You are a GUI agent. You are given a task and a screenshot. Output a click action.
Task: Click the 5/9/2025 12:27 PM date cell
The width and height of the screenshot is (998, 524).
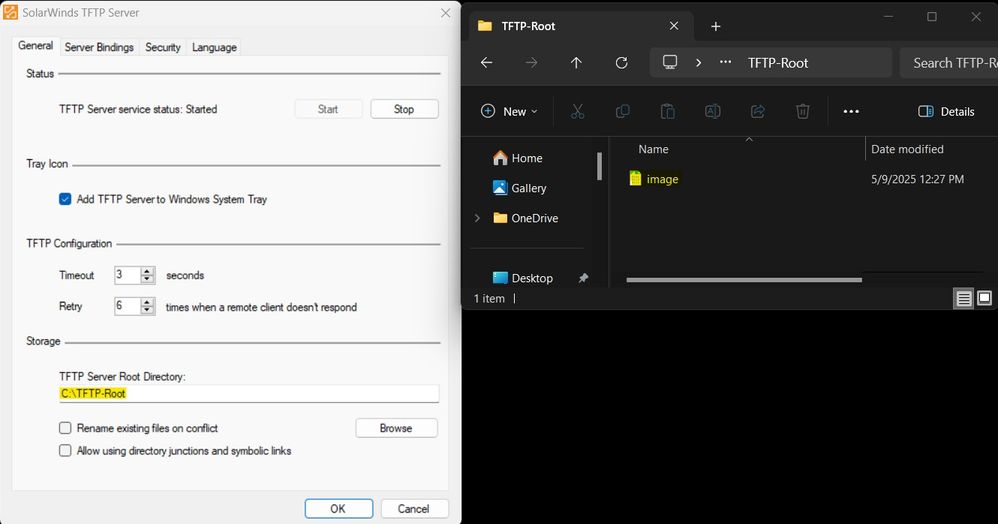coord(917,179)
